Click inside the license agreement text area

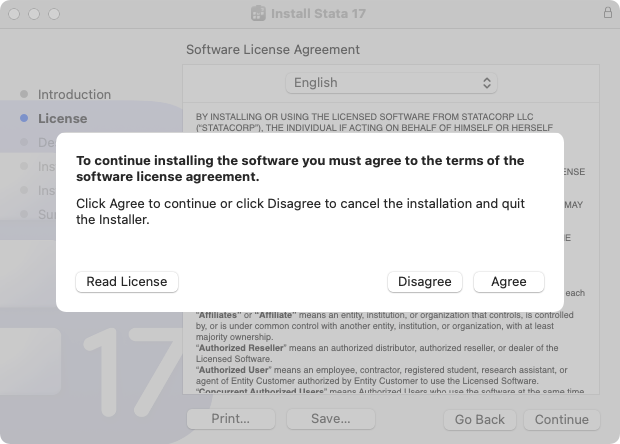(x=390, y=350)
